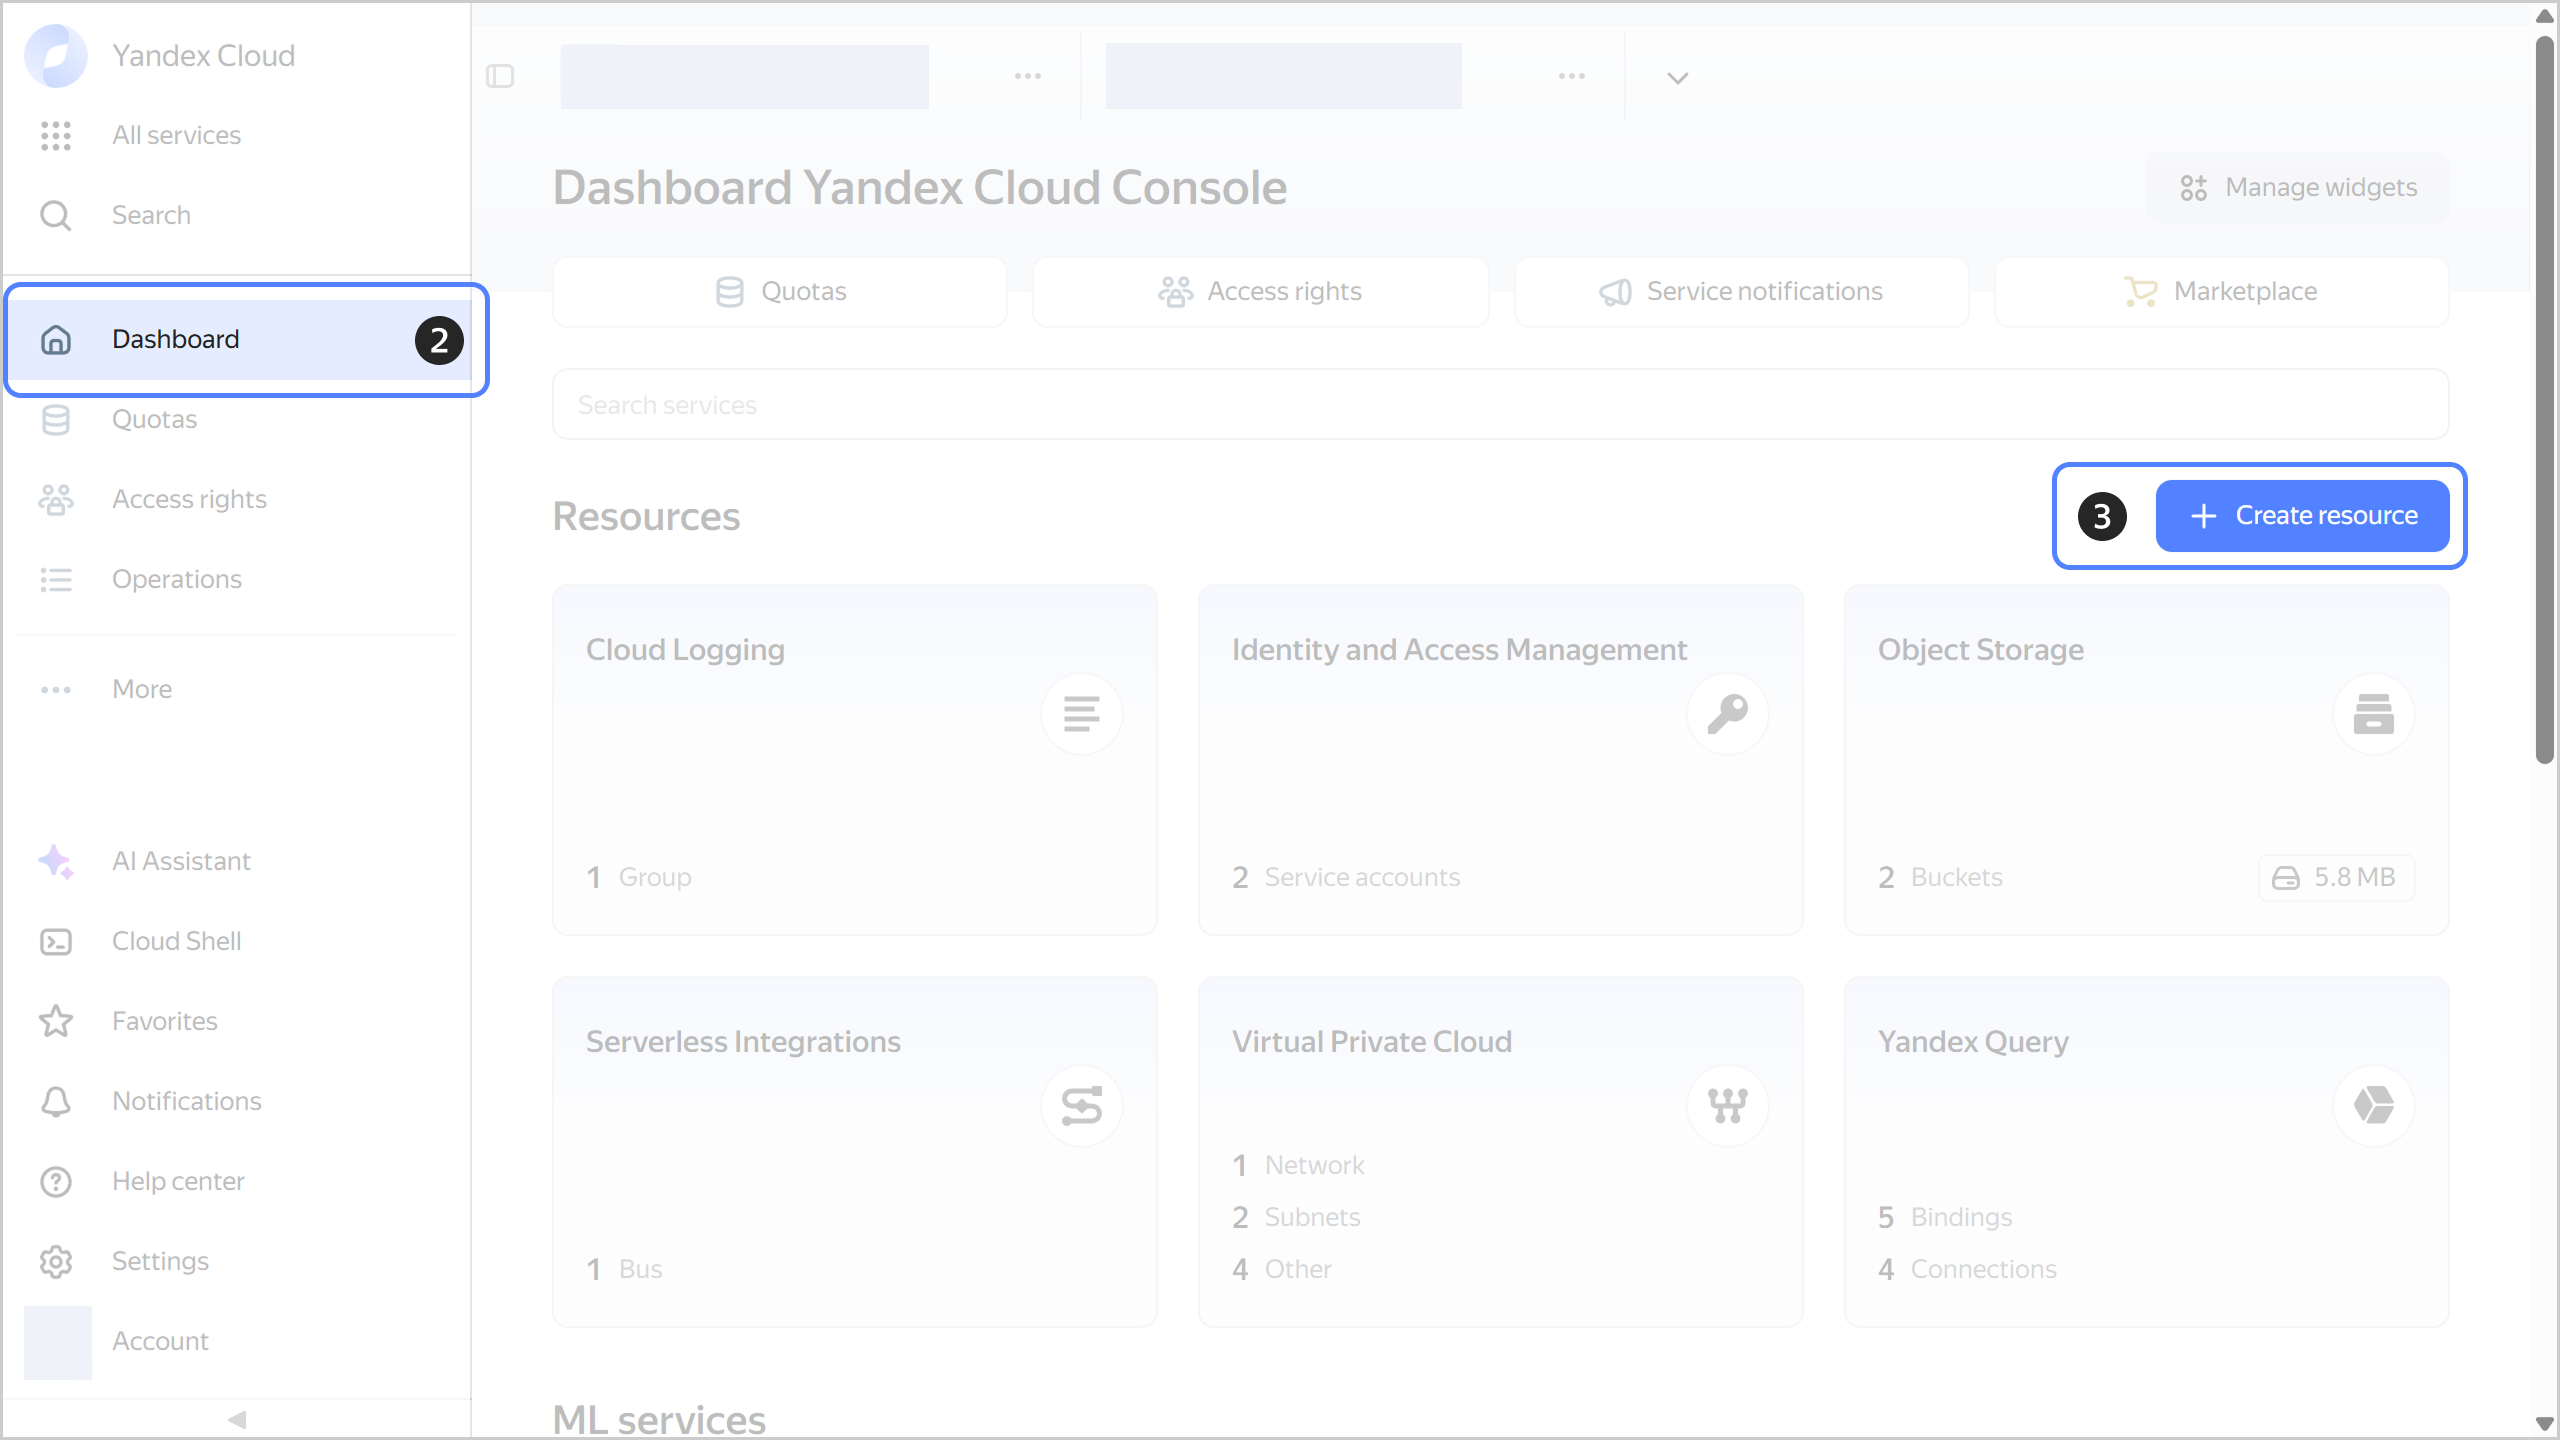The width and height of the screenshot is (2560, 1440).
Task: Click the Search magnifier in sidebar
Action: click(56, 215)
